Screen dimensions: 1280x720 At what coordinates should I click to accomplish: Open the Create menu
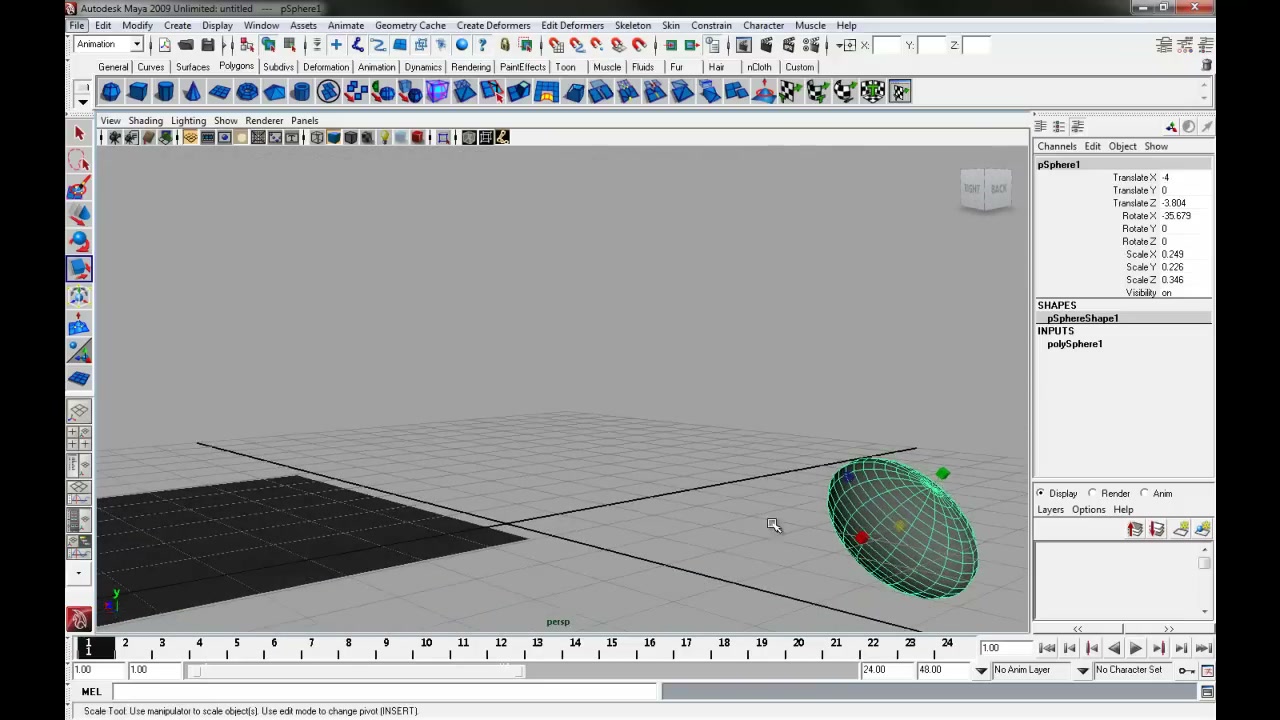pos(177,25)
